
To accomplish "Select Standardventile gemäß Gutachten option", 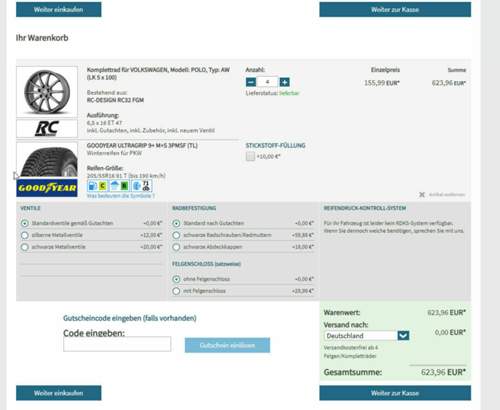I will pyautogui.click(x=25, y=223).
